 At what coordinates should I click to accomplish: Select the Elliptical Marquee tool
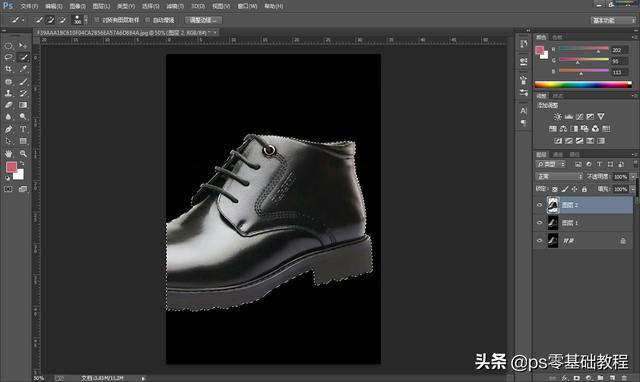coord(8,46)
